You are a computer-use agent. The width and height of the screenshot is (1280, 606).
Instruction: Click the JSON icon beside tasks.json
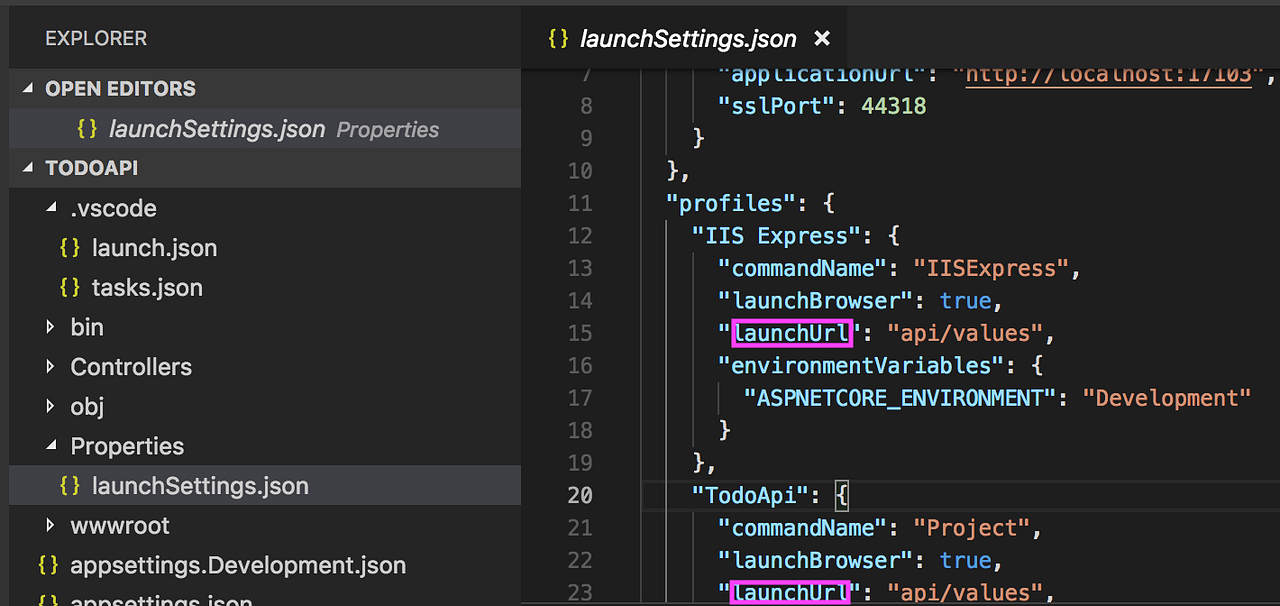pos(68,287)
